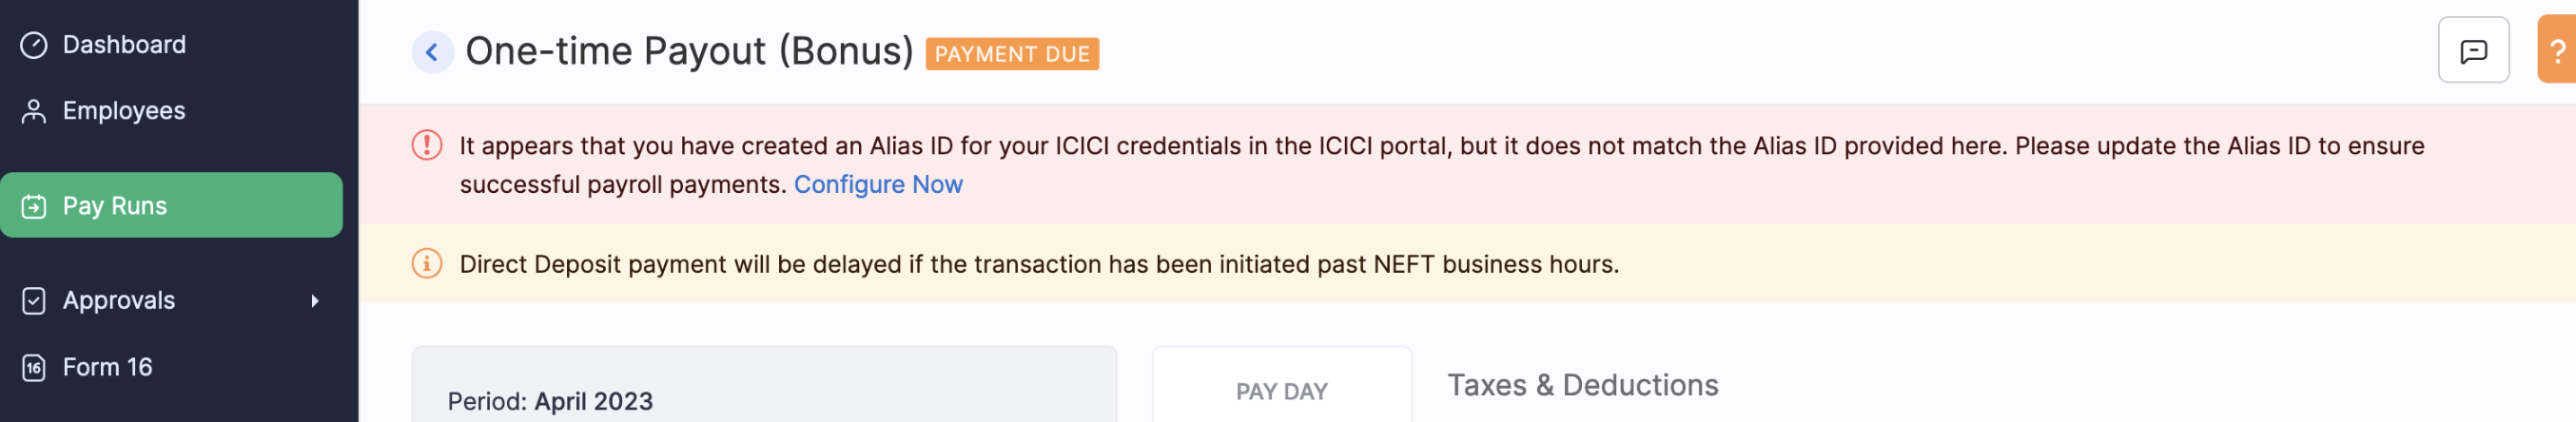Navigate to Employees in the sidebar
This screenshot has height=422, width=2576.
click(124, 111)
